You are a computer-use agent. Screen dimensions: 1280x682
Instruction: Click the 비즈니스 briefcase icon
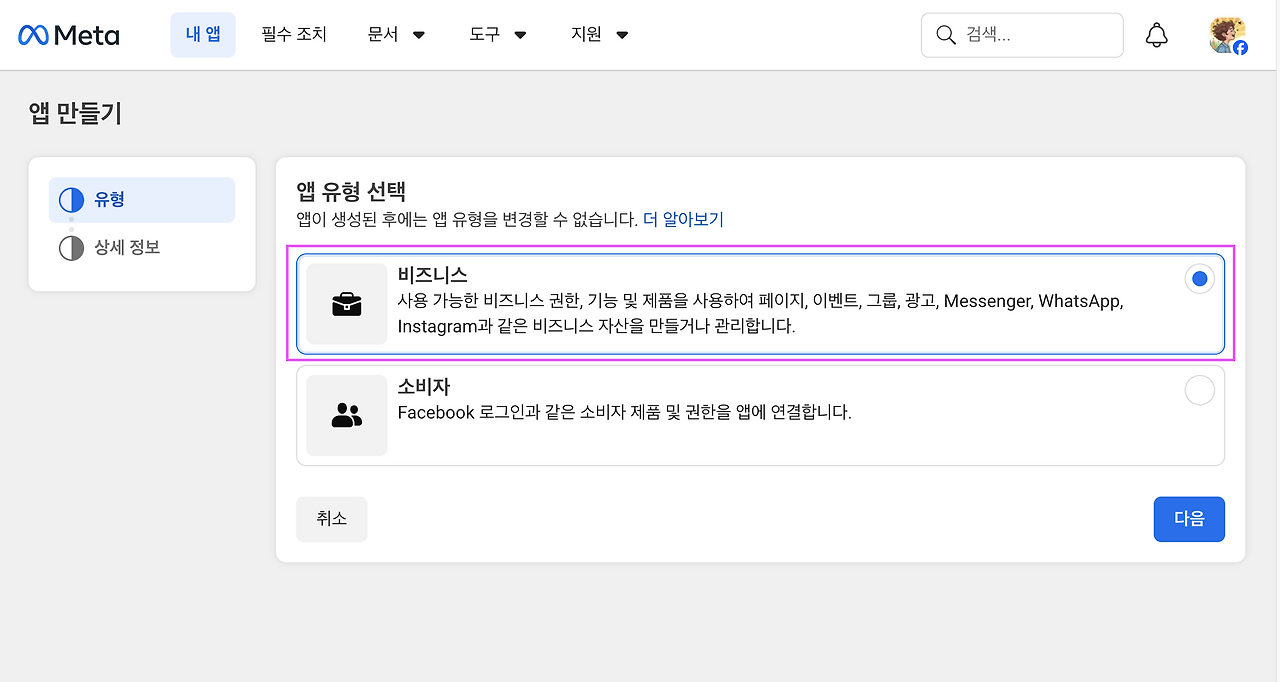[x=347, y=304]
